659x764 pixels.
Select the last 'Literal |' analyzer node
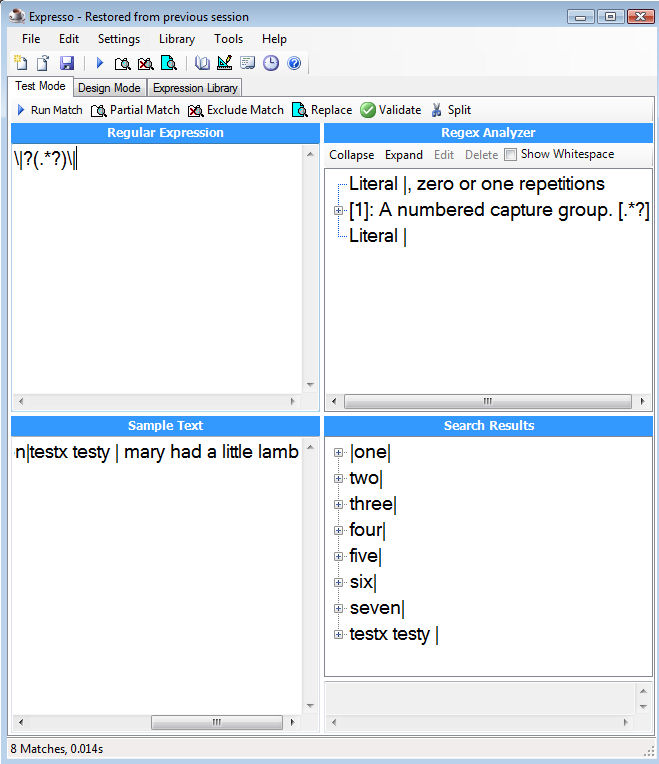tap(378, 236)
